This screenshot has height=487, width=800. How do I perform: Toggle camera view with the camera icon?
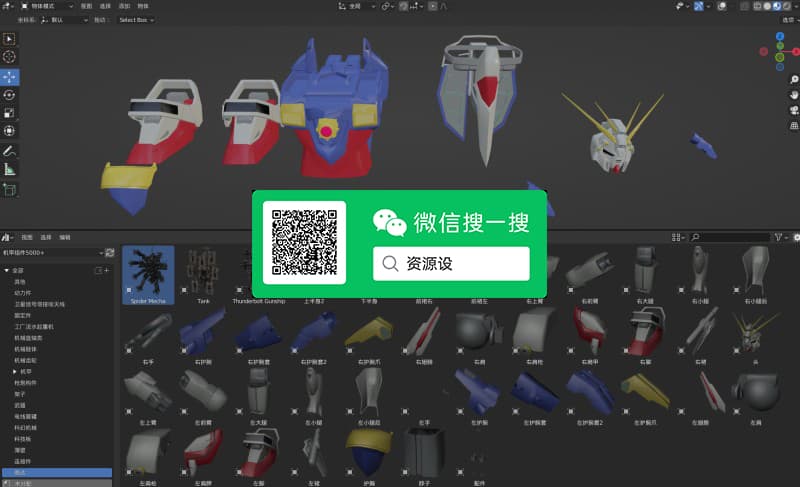[x=794, y=110]
